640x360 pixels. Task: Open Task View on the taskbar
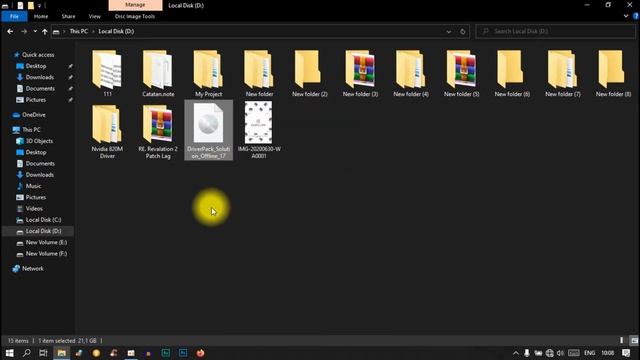[43, 353]
